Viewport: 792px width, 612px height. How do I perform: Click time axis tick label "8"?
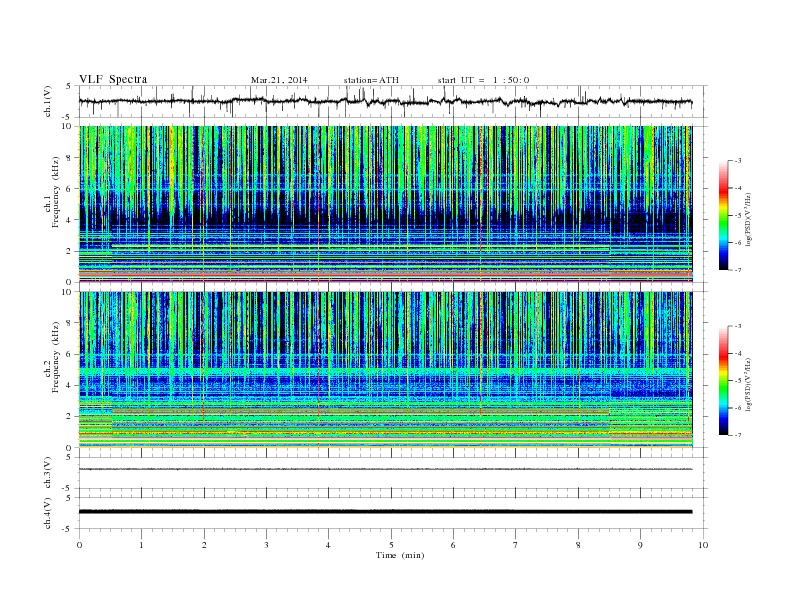pyautogui.click(x=578, y=545)
